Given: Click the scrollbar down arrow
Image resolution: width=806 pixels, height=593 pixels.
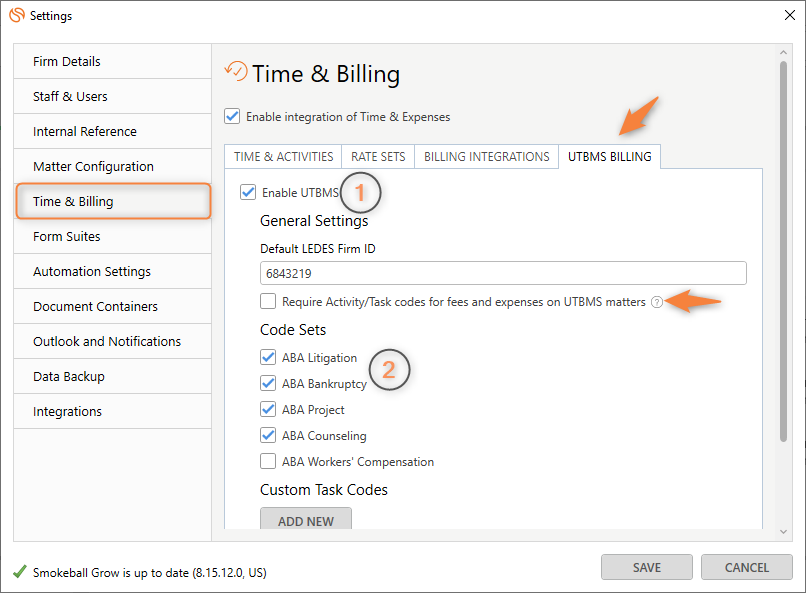Looking at the screenshot, I should click(783, 532).
